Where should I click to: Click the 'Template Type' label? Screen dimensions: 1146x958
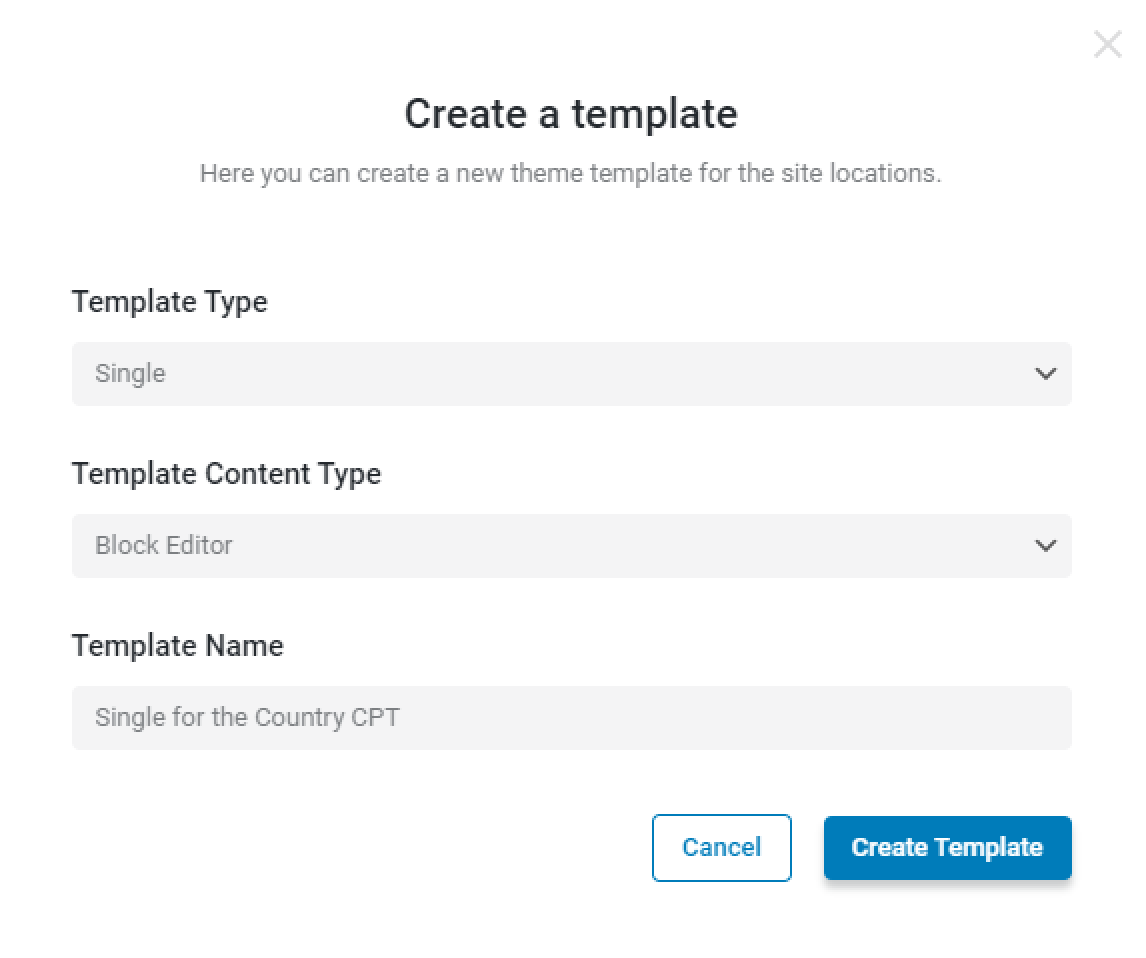(170, 302)
